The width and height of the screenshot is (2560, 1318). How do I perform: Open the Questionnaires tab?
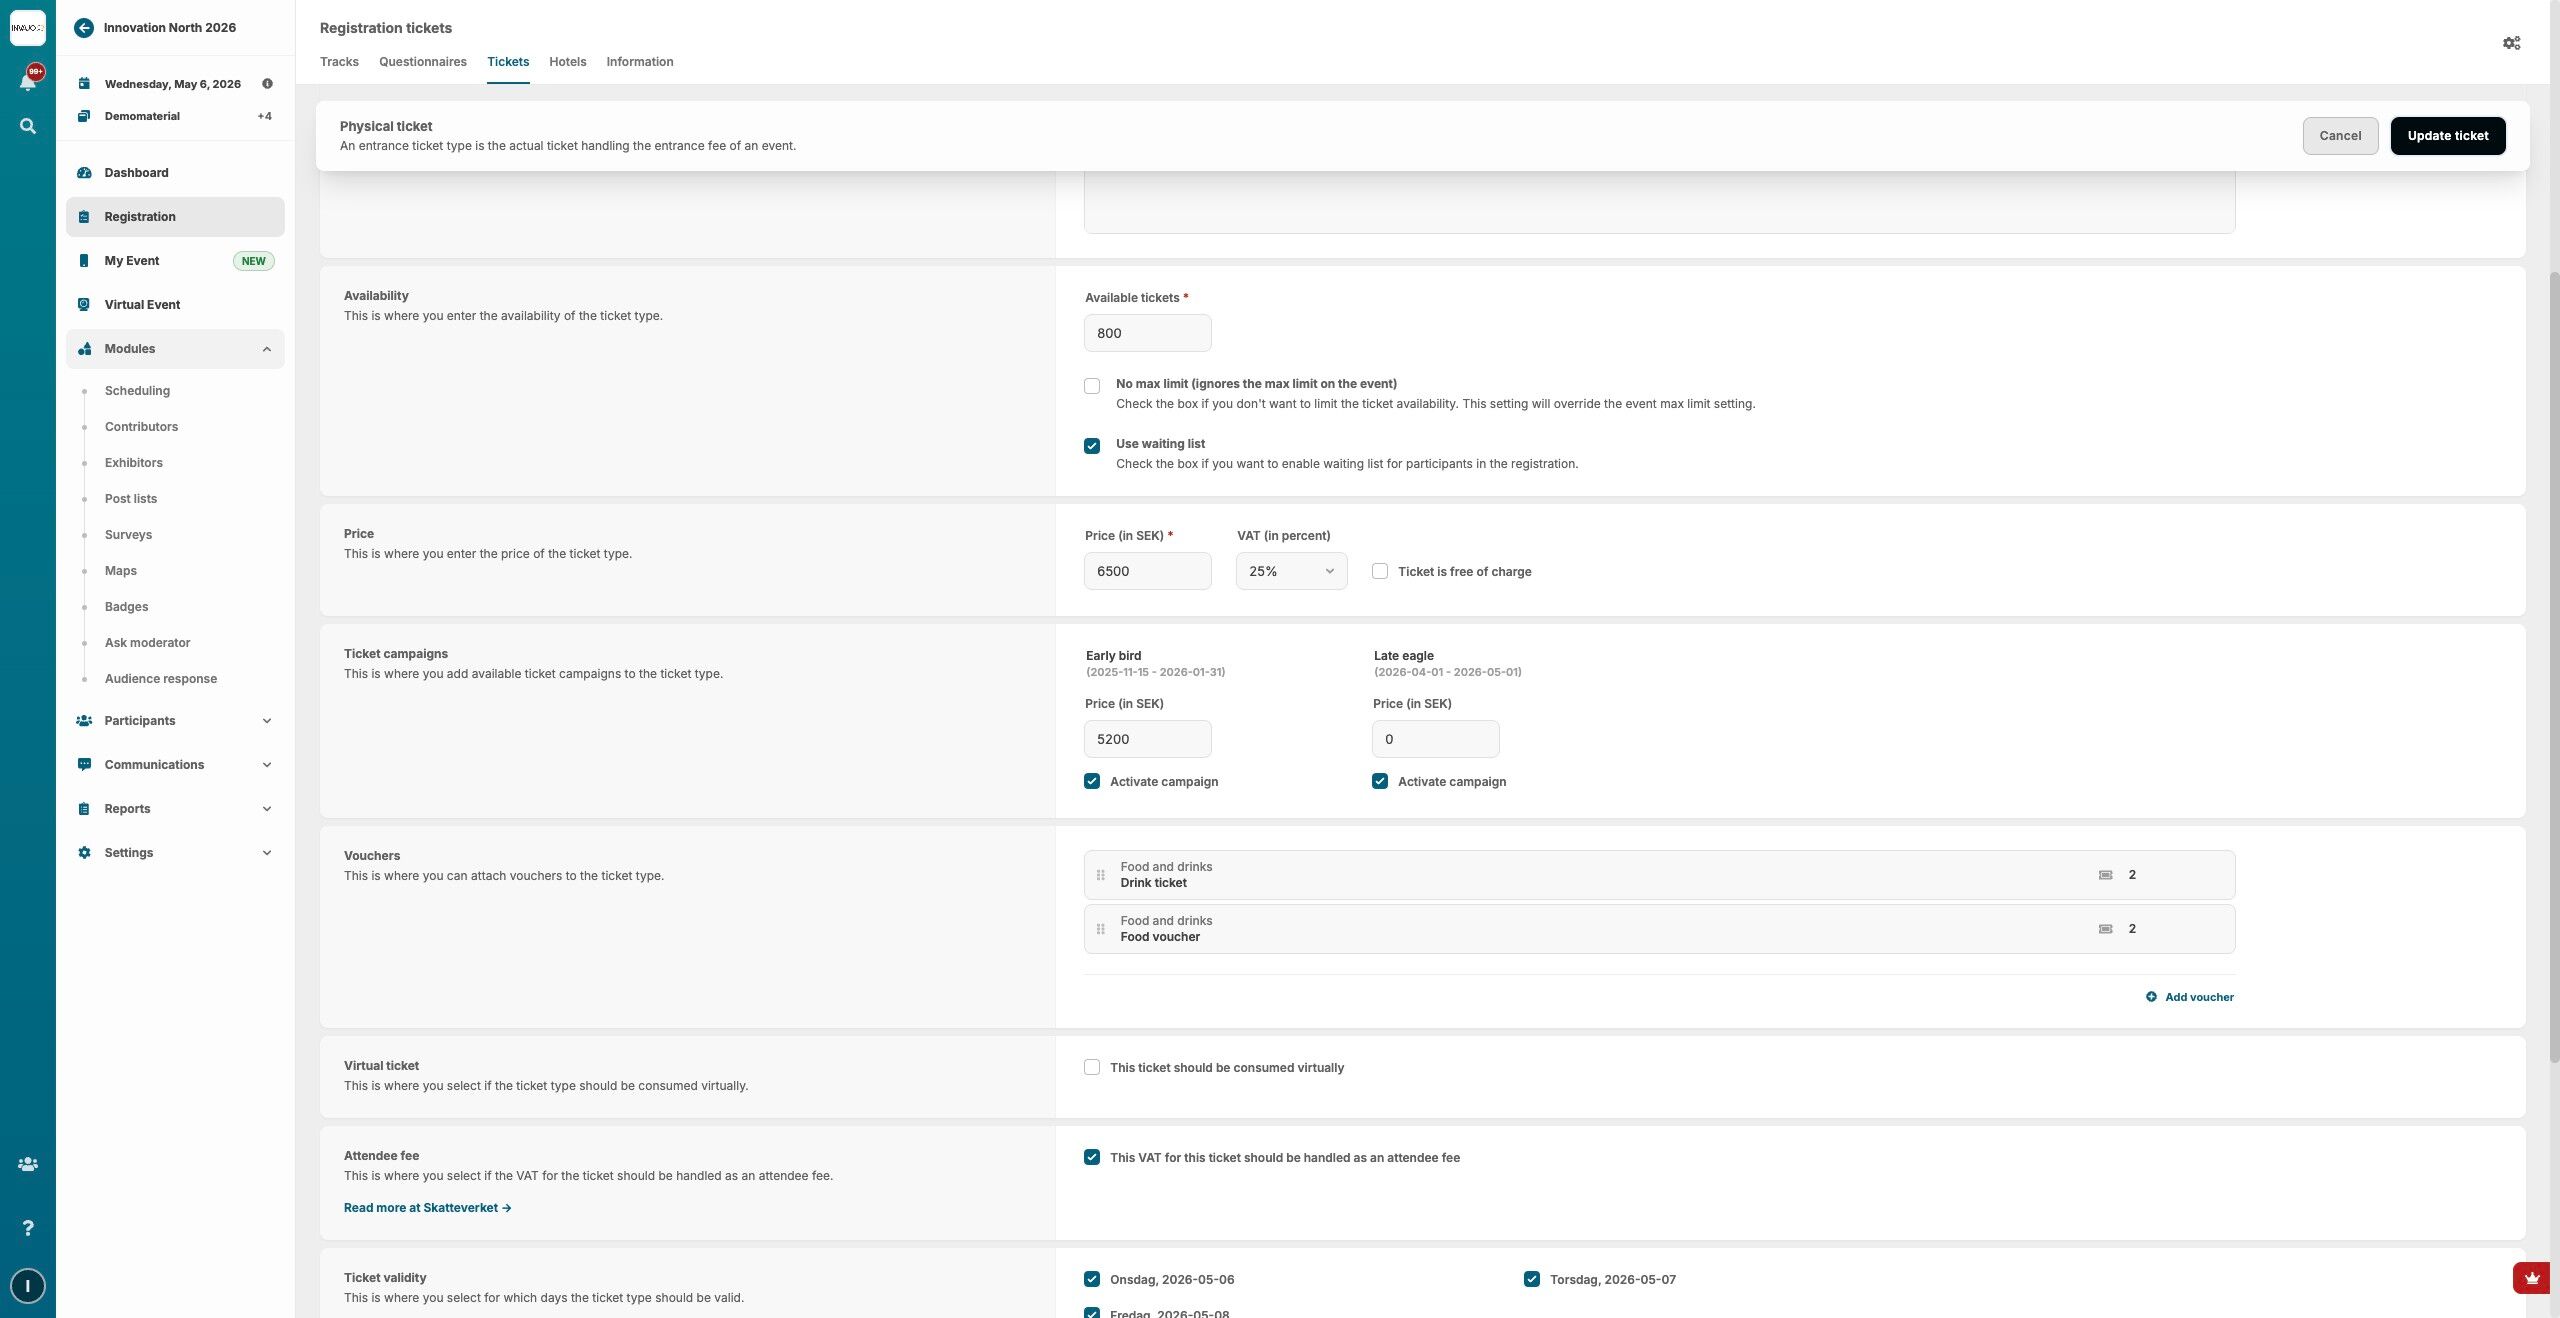tap(422, 62)
